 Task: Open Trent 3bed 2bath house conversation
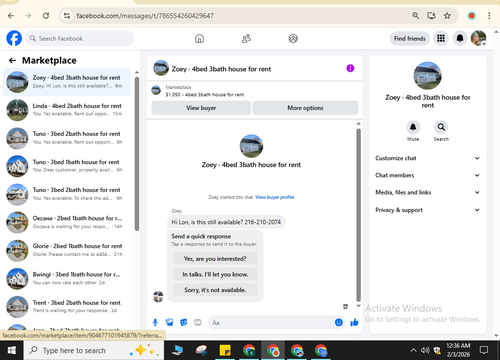point(67,306)
